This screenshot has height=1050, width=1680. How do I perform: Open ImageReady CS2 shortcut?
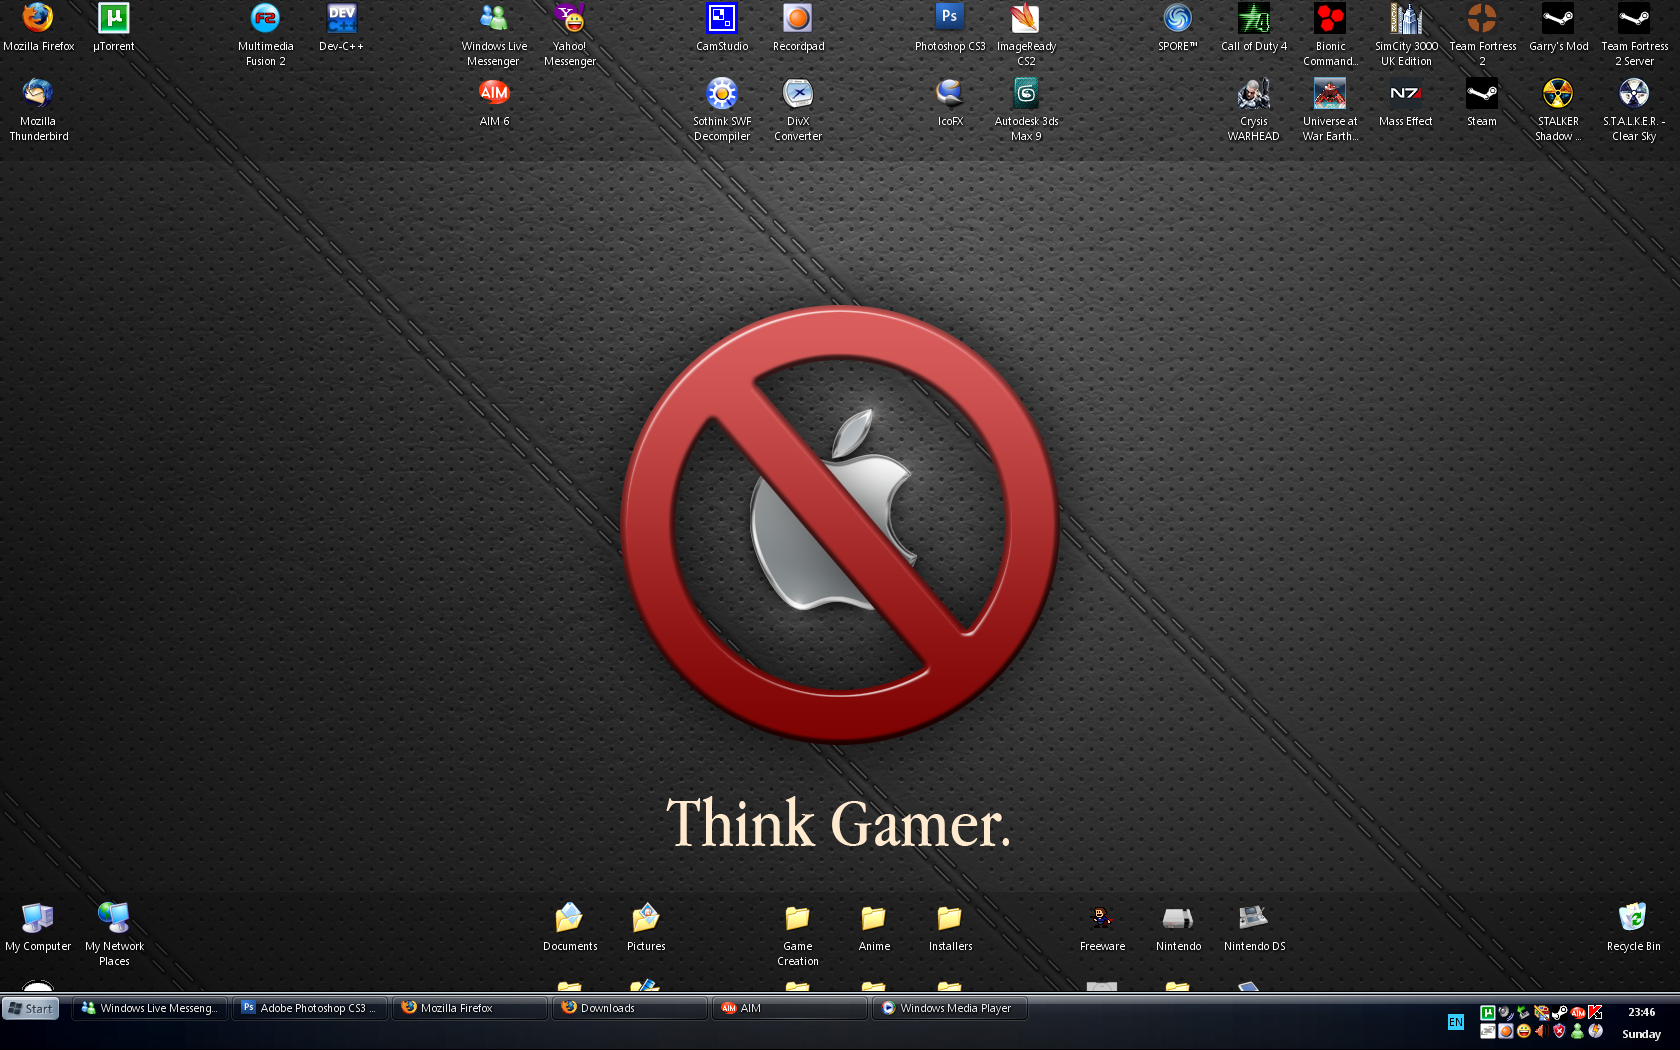pos(1026,34)
